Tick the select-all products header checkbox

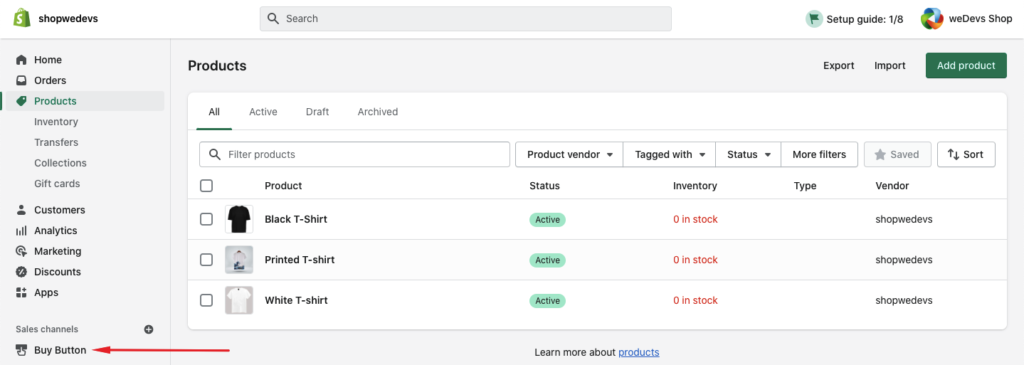click(206, 185)
